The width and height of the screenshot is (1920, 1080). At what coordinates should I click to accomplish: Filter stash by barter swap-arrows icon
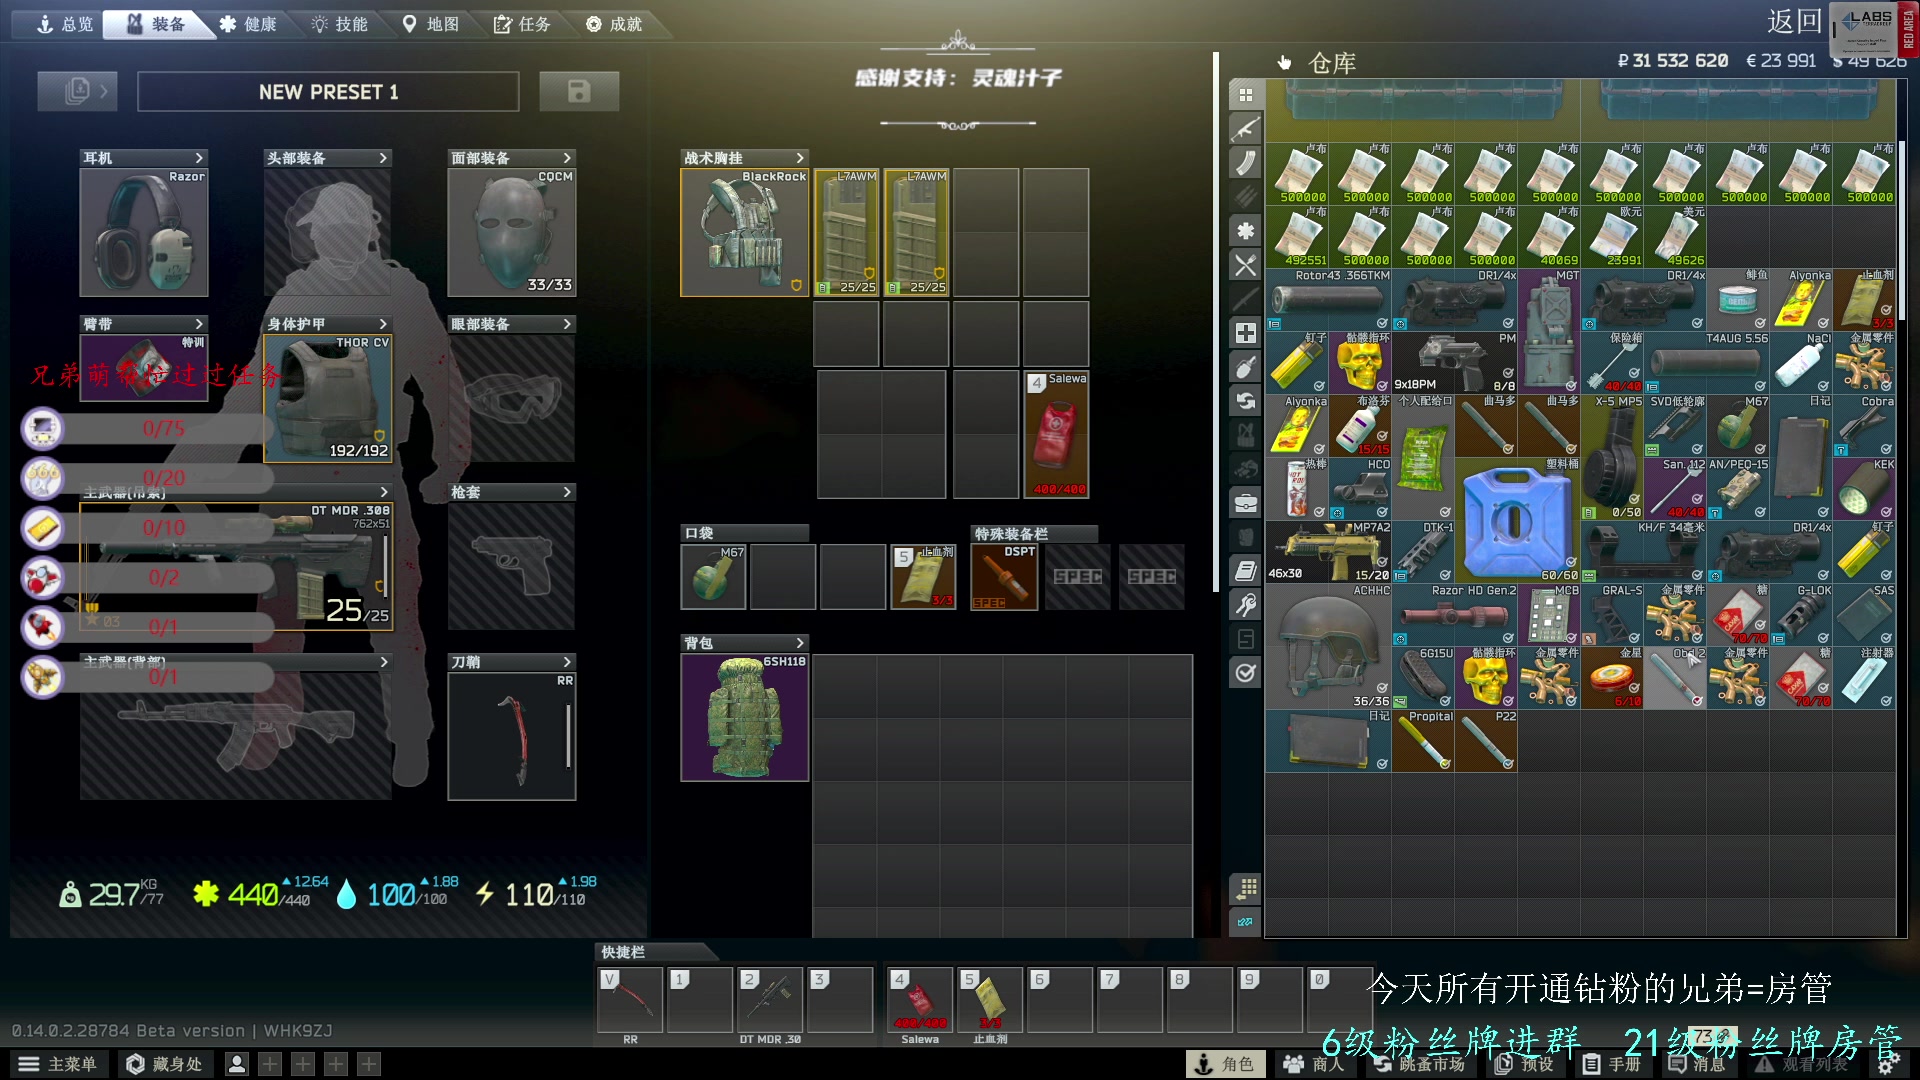1246,401
